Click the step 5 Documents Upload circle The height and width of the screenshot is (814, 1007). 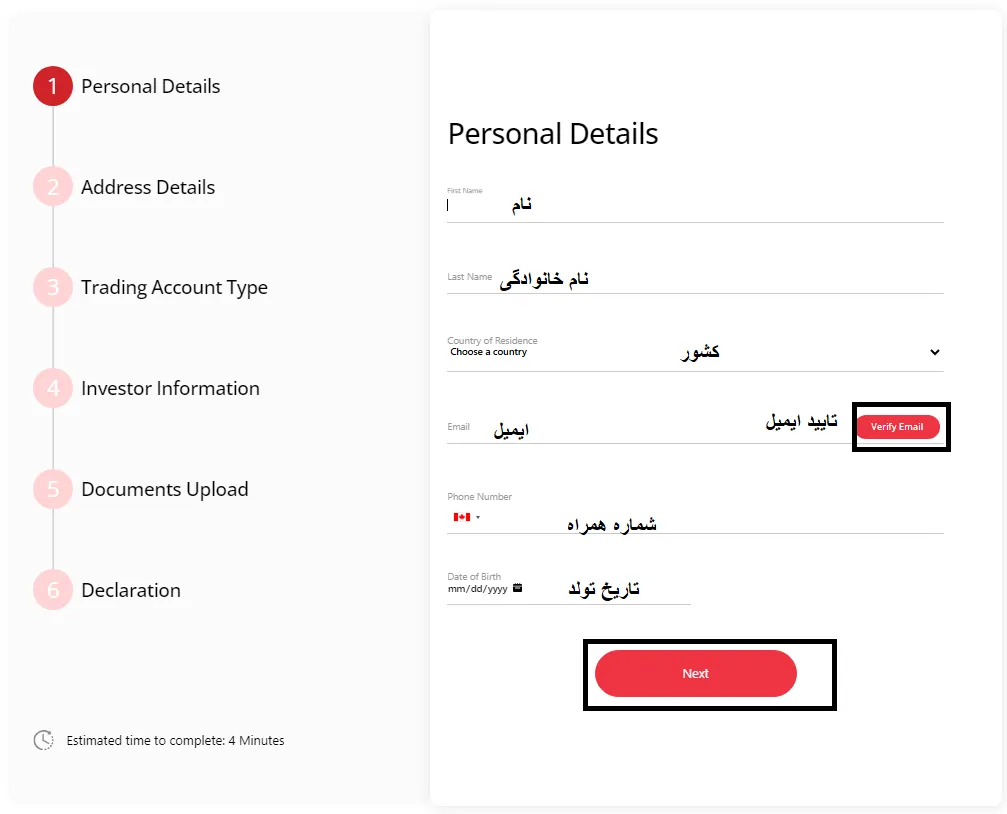[52, 489]
